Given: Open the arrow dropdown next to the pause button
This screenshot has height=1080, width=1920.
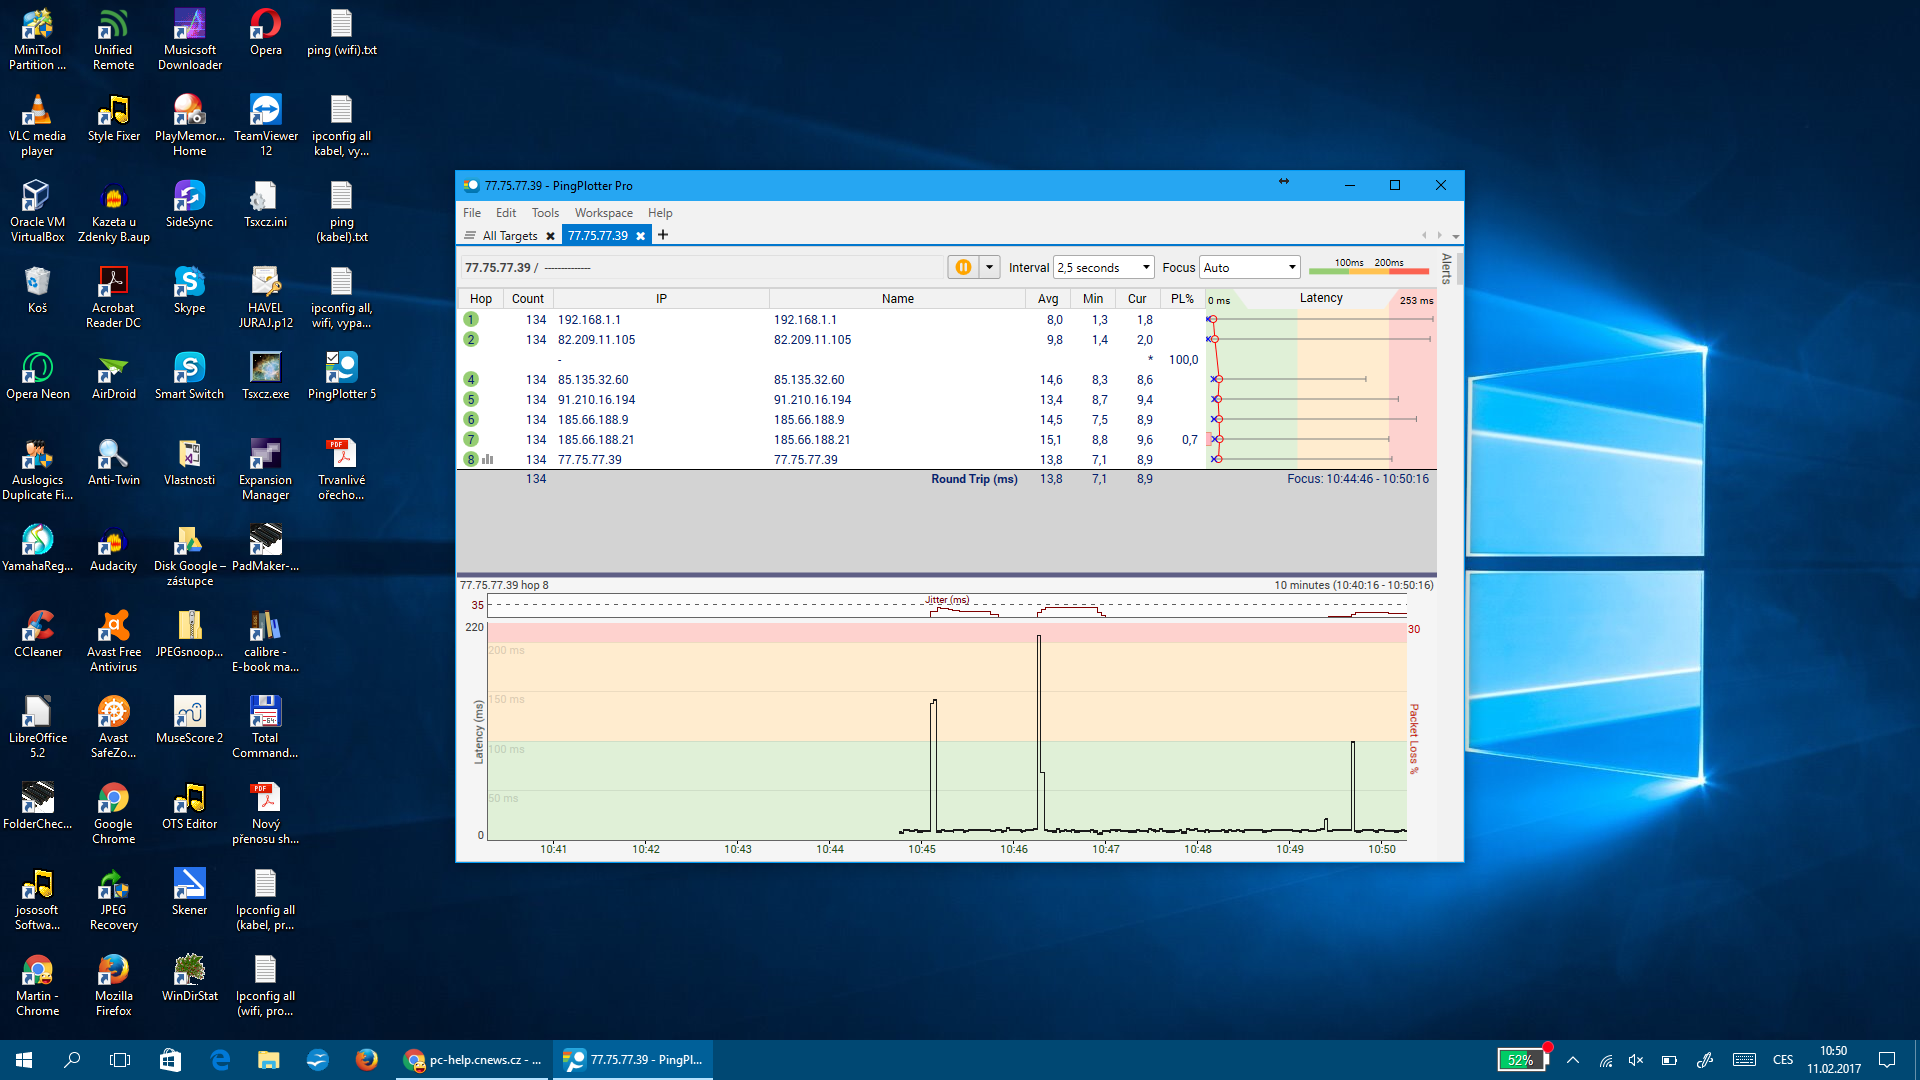Looking at the screenshot, I should tap(989, 267).
